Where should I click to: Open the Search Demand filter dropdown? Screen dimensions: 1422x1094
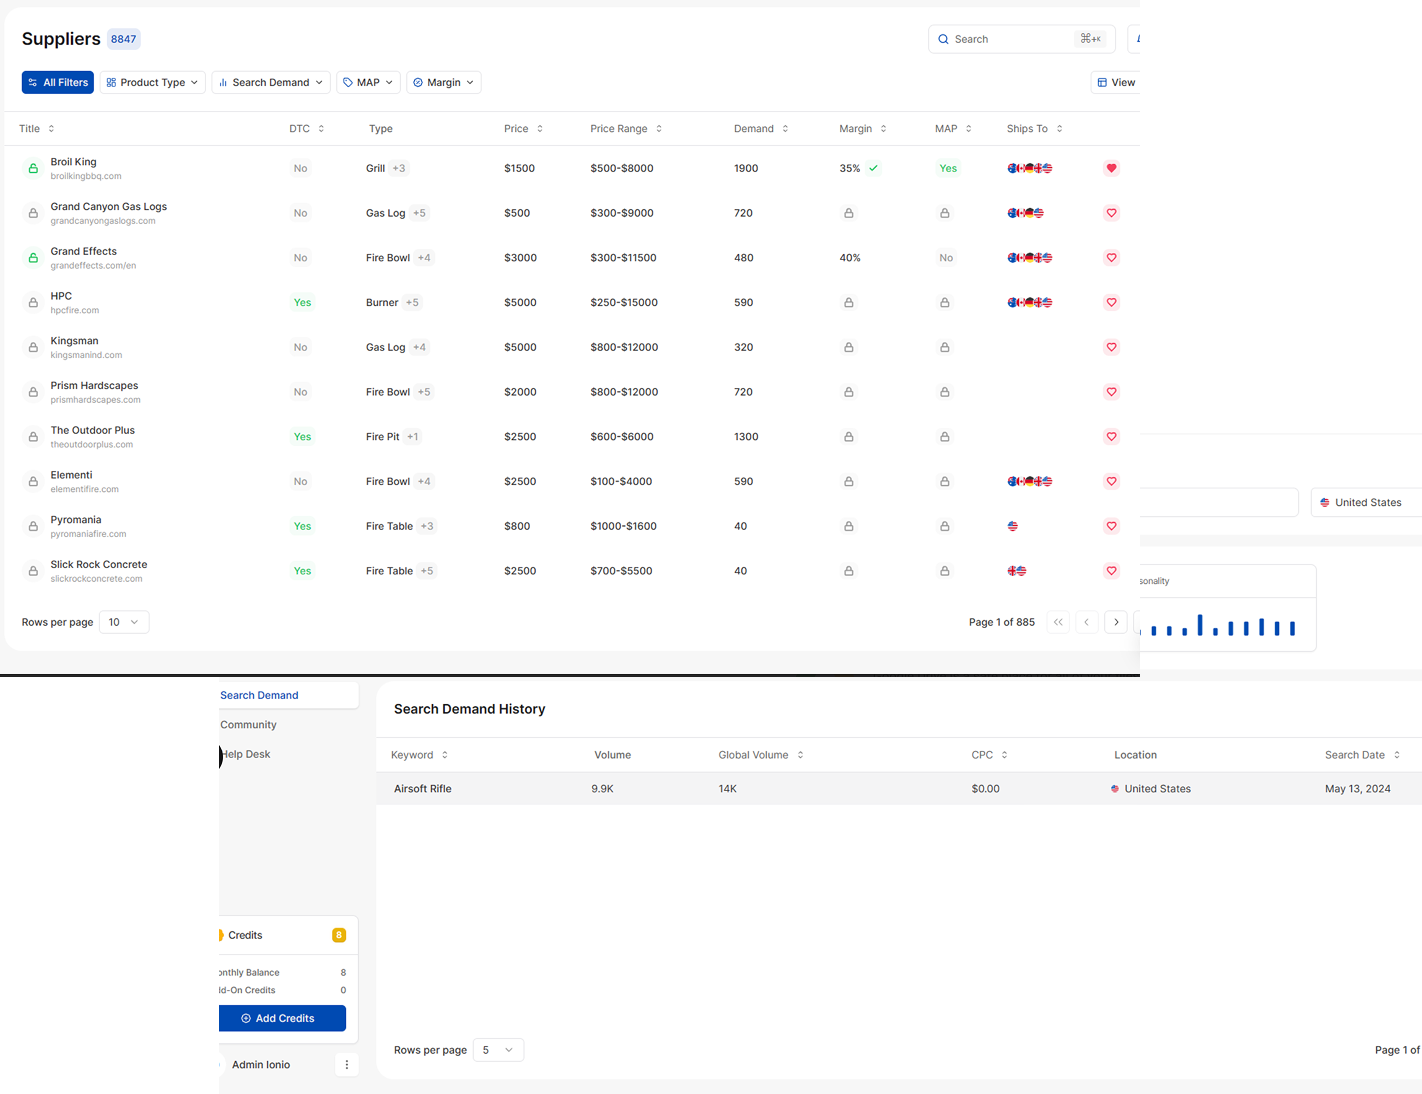coord(271,82)
